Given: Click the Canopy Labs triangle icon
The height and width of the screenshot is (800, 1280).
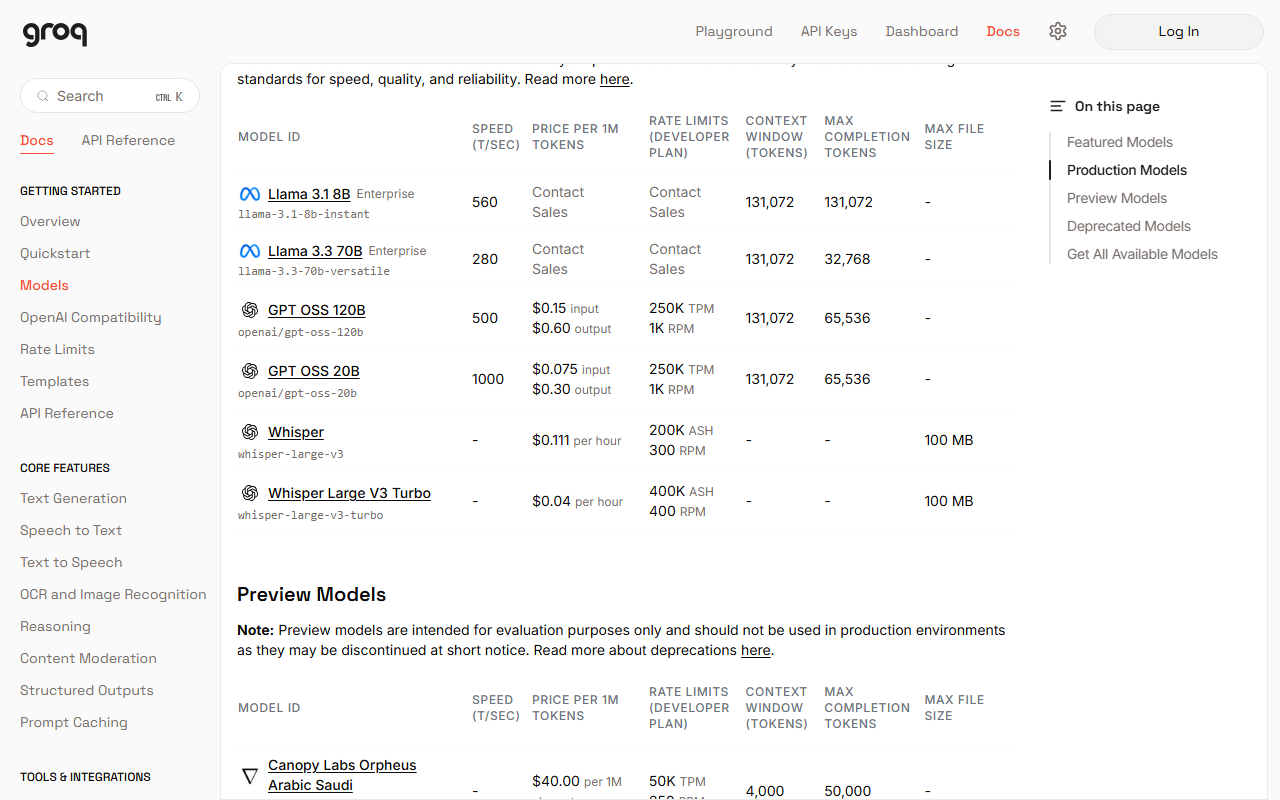Looking at the screenshot, I should 250,775.
